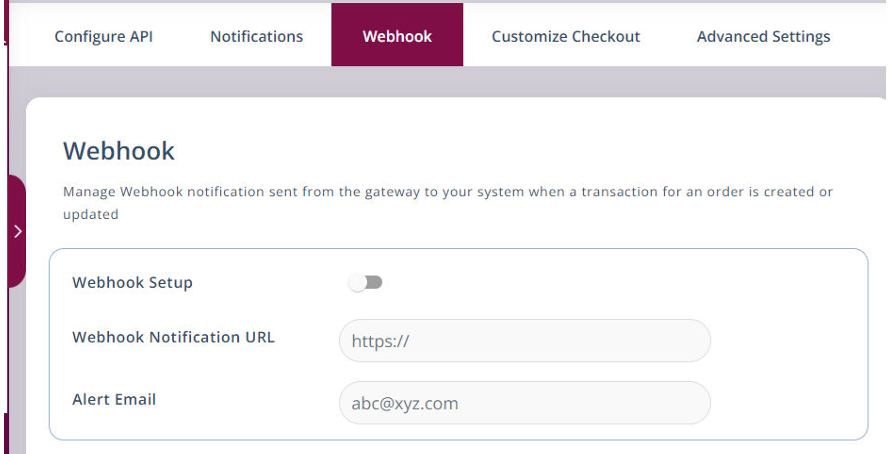Click the white right-pointing arrow icon
Image resolution: width=889 pixels, height=454 pixels.
point(17,231)
